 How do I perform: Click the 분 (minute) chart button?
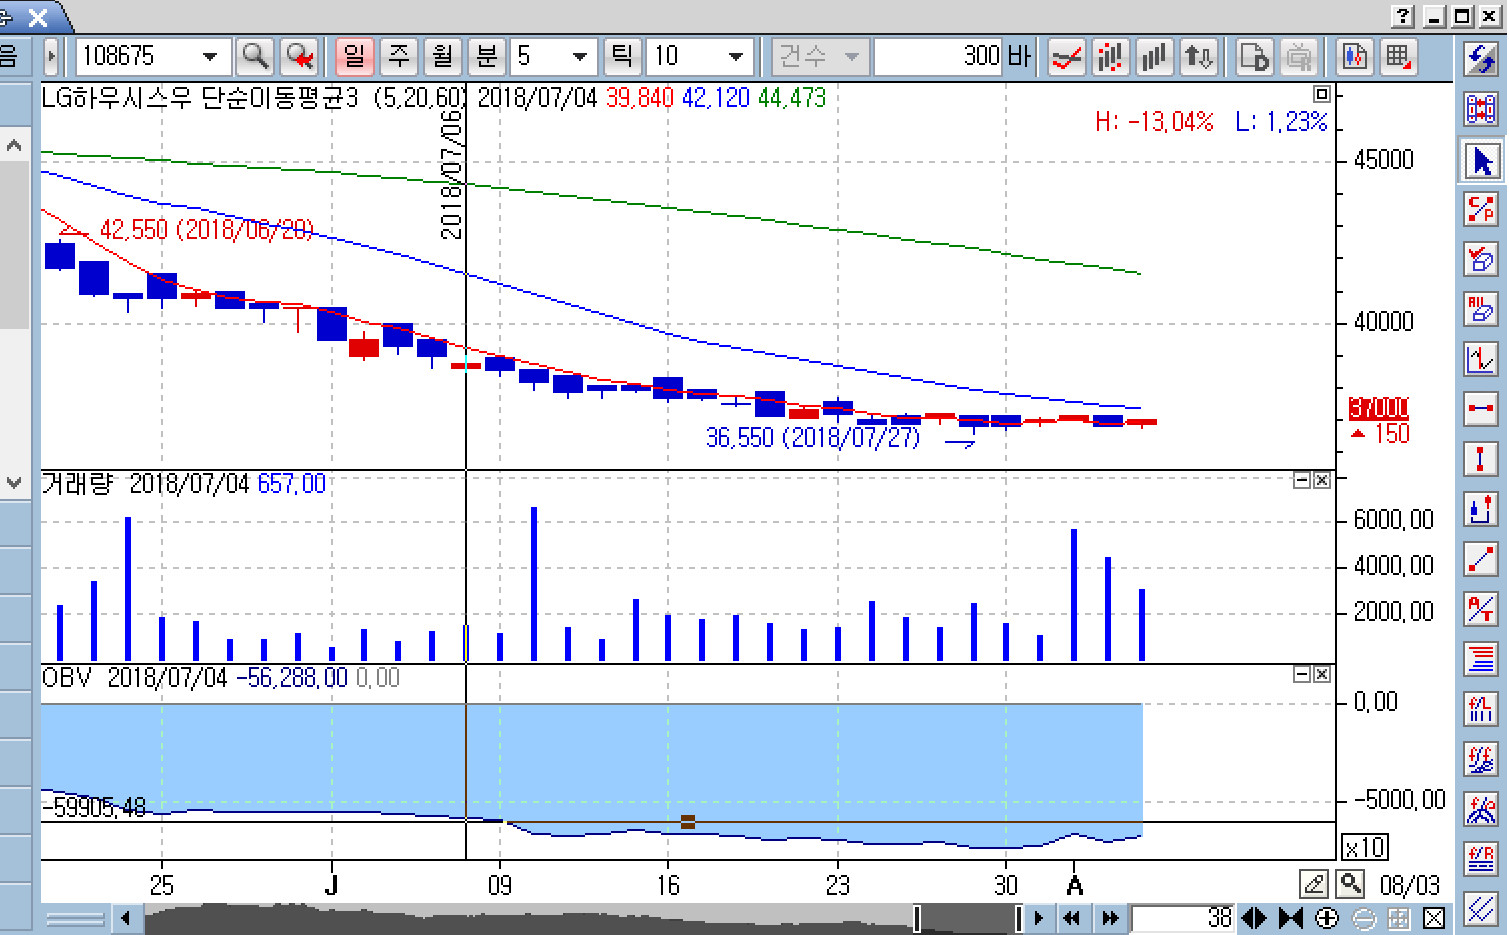486,57
